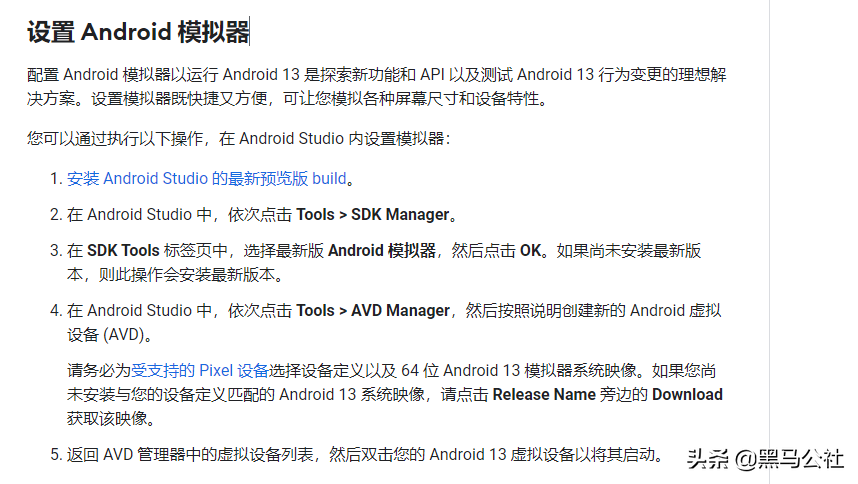Click the '获取该映像' text line
Image resolution: width=858 pixels, height=484 pixels.
point(112,418)
